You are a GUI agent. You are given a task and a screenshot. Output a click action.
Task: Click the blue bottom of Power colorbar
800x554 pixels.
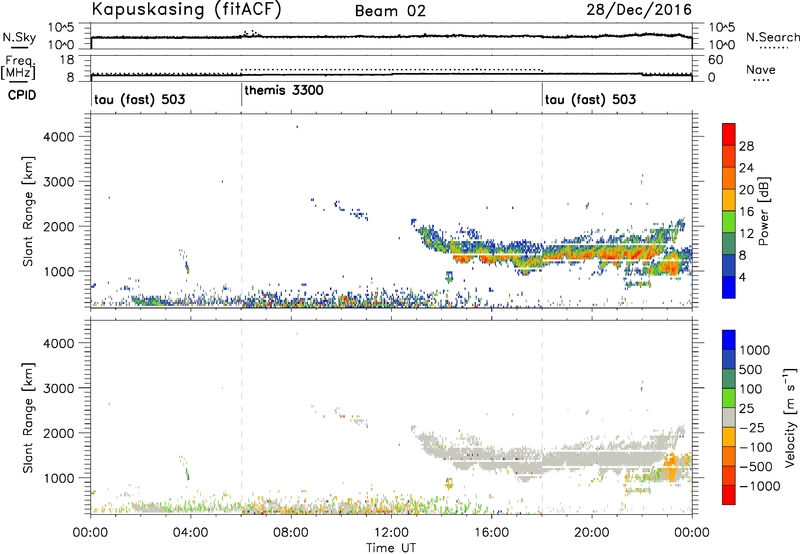pyautogui.click(x=729, y=287)
